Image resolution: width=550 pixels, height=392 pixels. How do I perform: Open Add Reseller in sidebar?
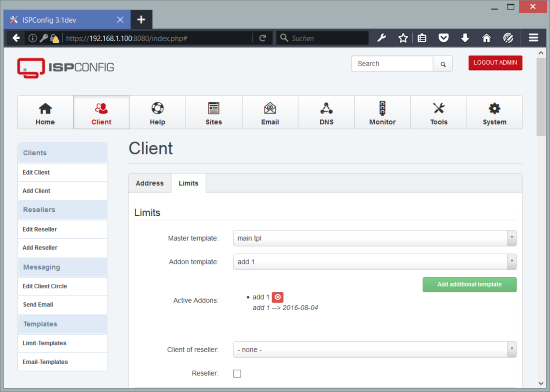[62, 248]
